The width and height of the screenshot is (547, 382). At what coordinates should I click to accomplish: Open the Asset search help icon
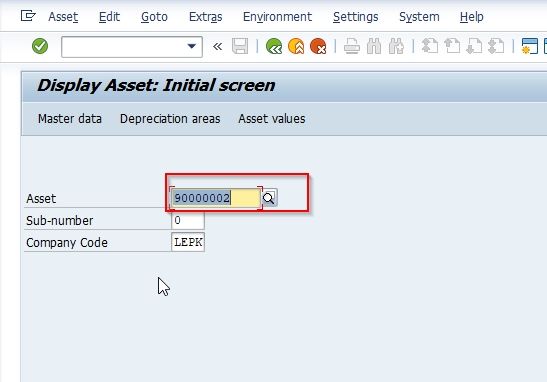269,198
